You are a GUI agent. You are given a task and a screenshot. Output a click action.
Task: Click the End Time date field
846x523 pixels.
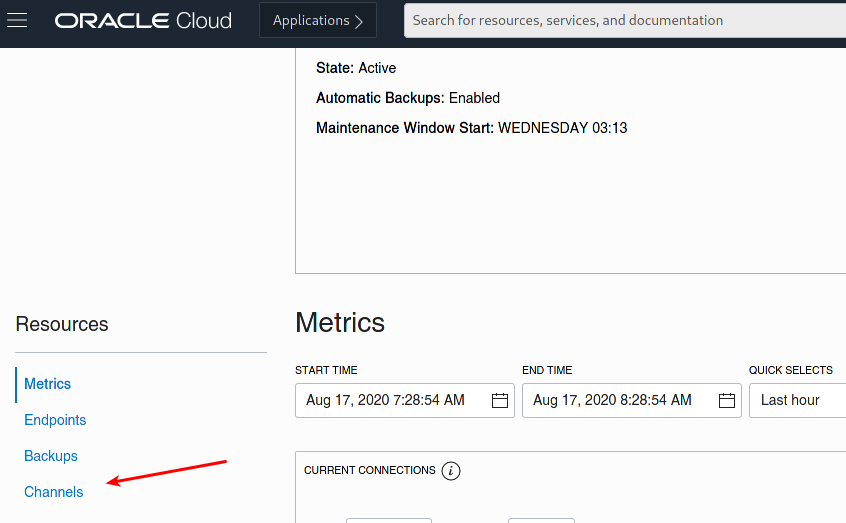coord(632,400)
